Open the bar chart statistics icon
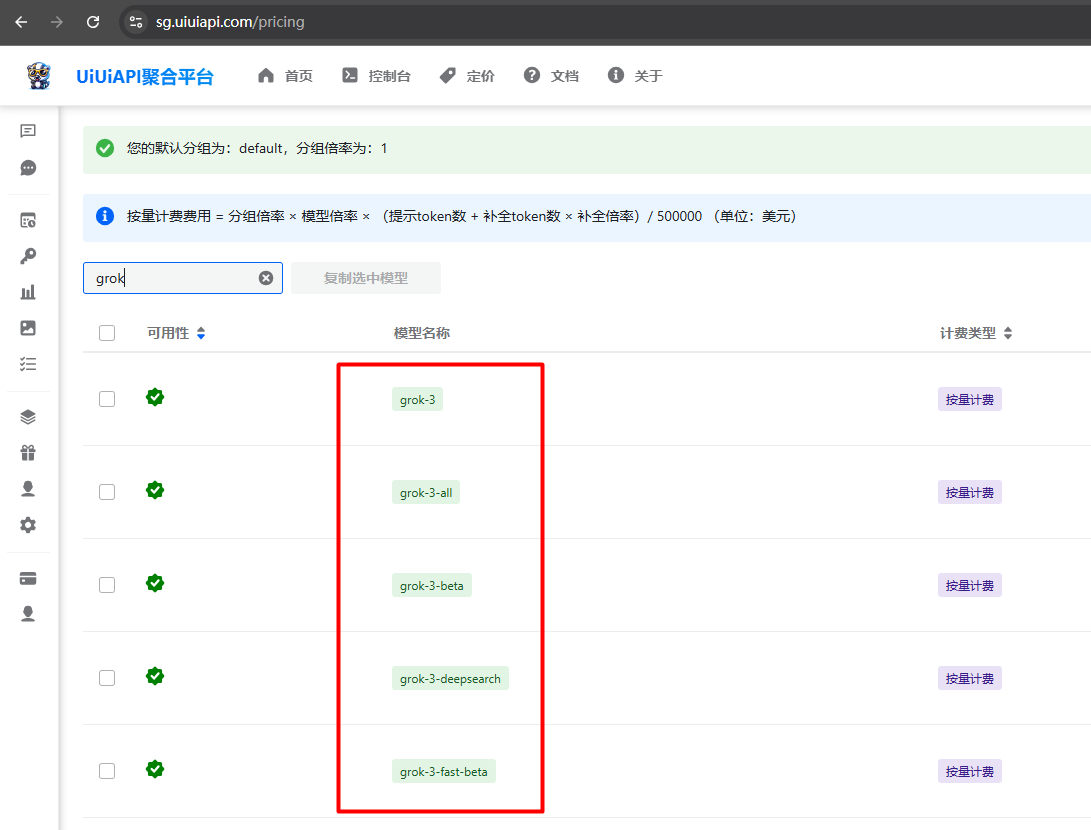The height and width of the screenshot is (830, 1091). [x=29, y=291]
